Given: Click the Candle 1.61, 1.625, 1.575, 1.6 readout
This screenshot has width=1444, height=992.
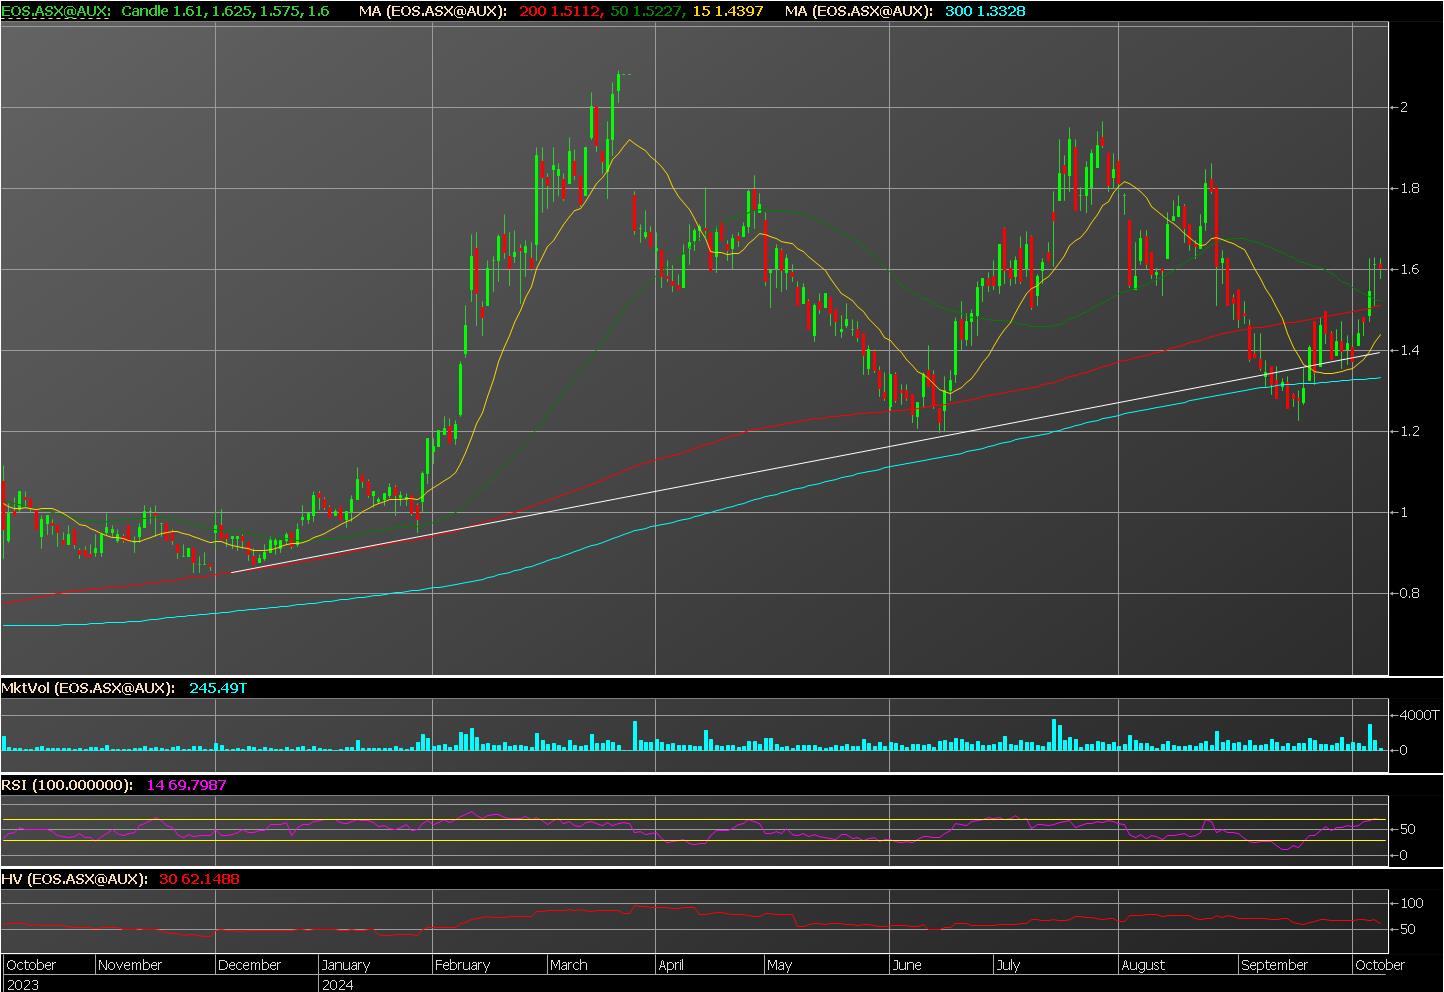Looking at the screenshot, I should [225, 11].
